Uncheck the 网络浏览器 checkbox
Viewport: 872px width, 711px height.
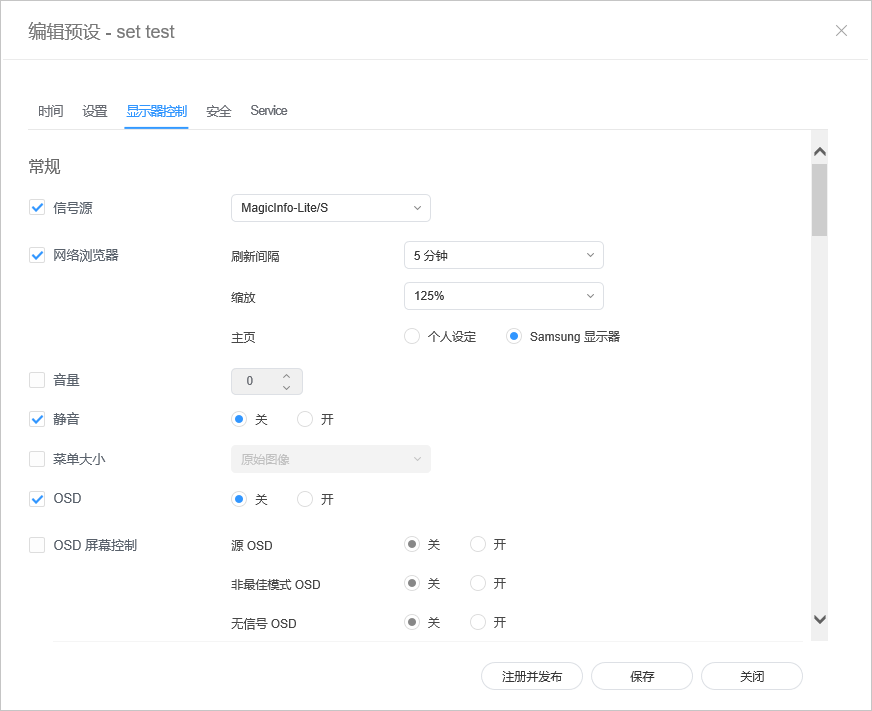point(37,255)
